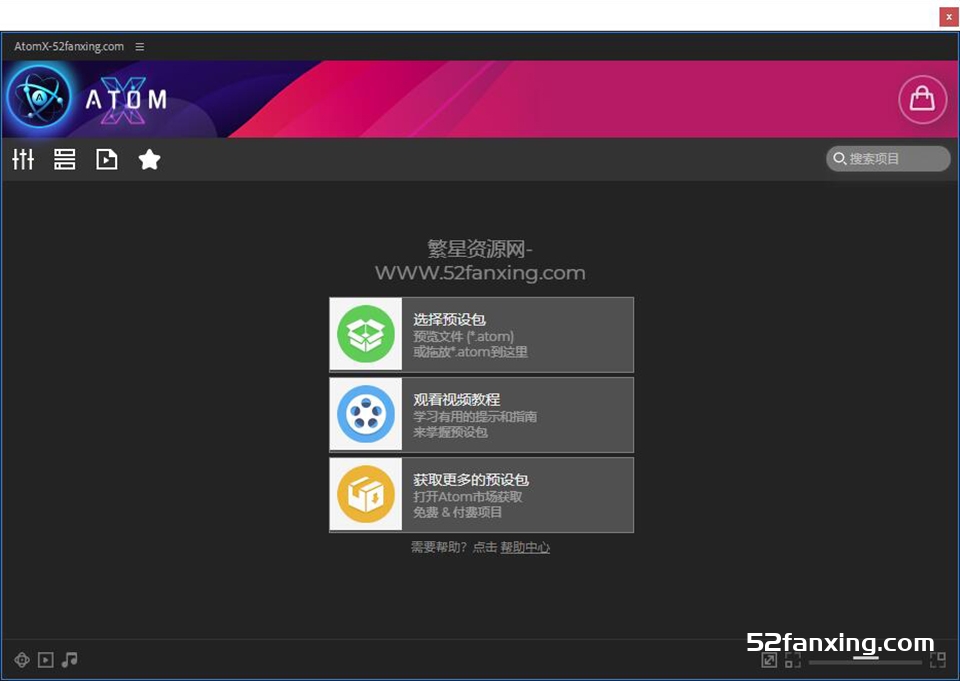The height and width of the screenshot is (681, 960).
Task: Open the shopping bag store icon
Action: coord(922,99)
